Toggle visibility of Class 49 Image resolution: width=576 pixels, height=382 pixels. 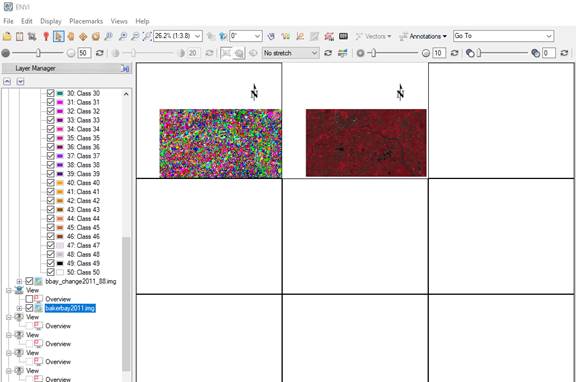click(51, 263)
